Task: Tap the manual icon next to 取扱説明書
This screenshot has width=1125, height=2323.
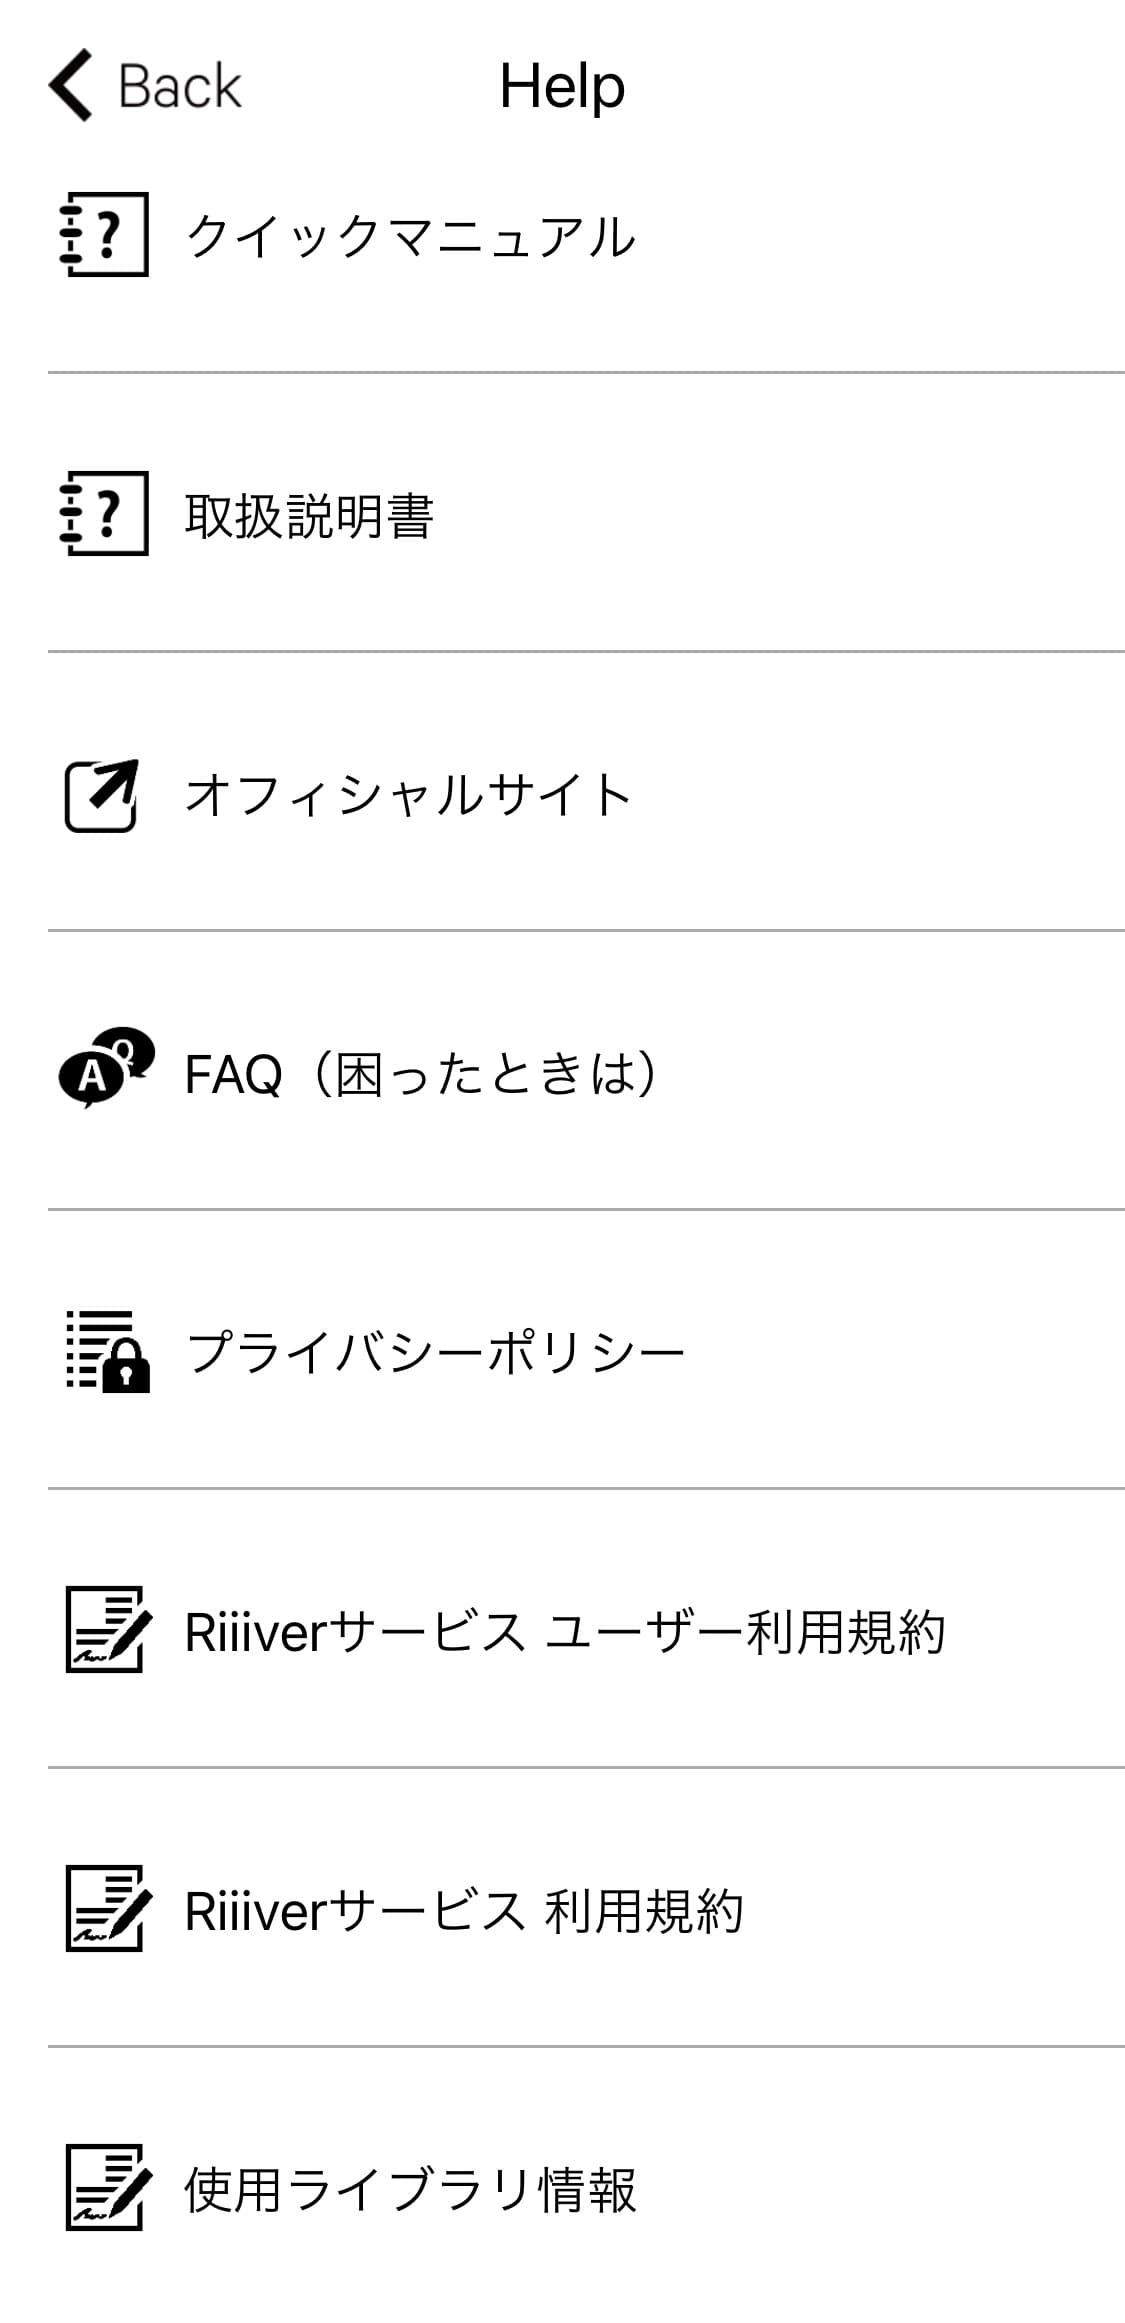Action: click(x=104, y=513)
